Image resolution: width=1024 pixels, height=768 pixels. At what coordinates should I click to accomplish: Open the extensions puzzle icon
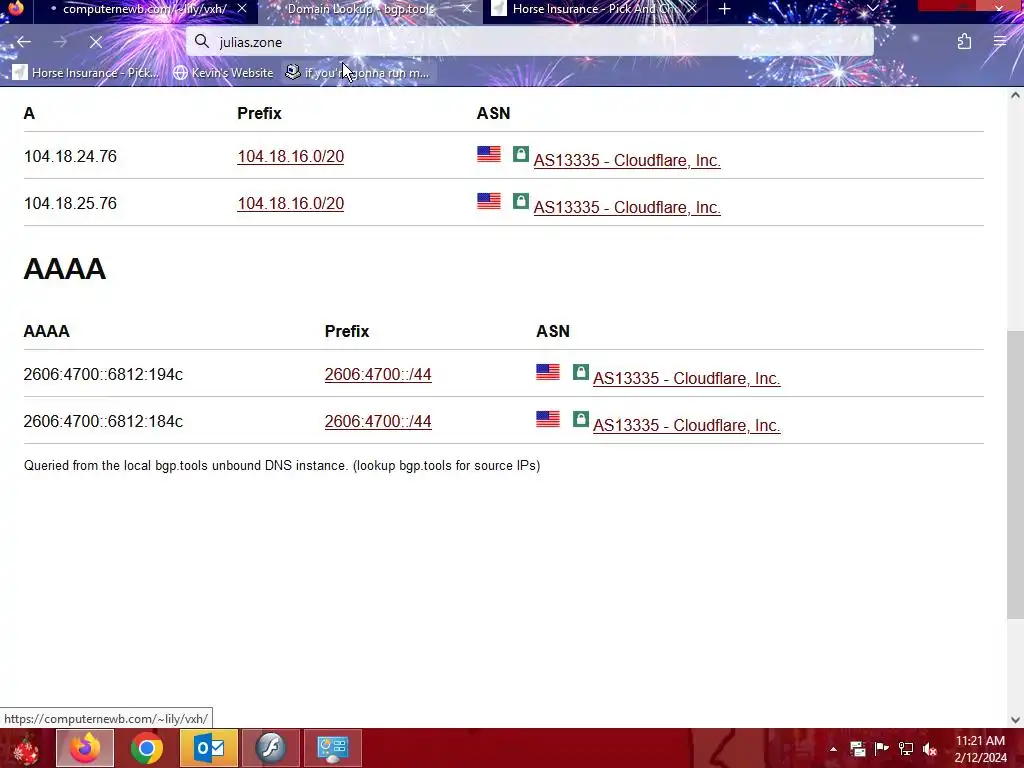964,42
